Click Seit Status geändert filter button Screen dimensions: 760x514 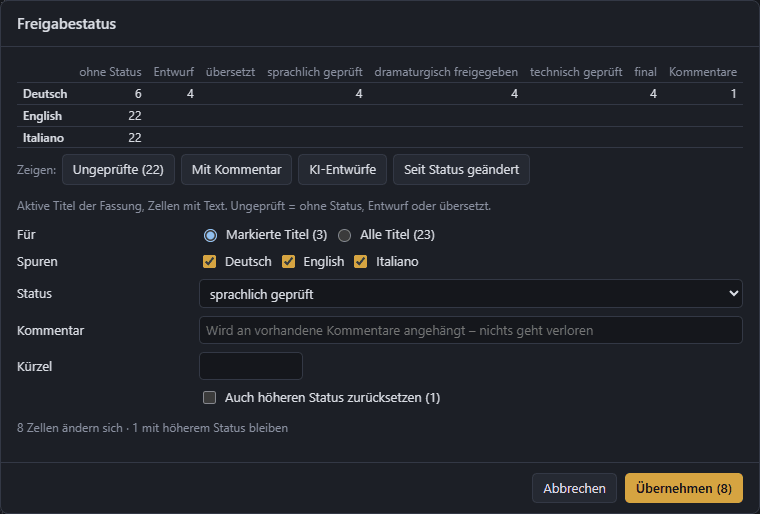coord(461,170)
